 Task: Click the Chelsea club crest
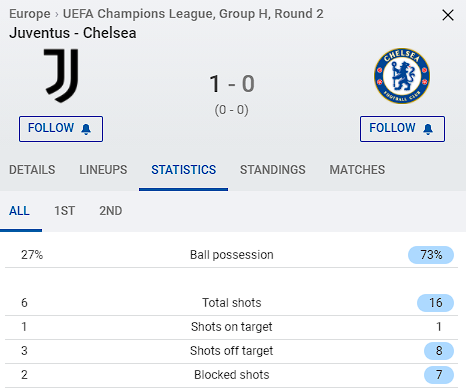[x=402, y=76]
